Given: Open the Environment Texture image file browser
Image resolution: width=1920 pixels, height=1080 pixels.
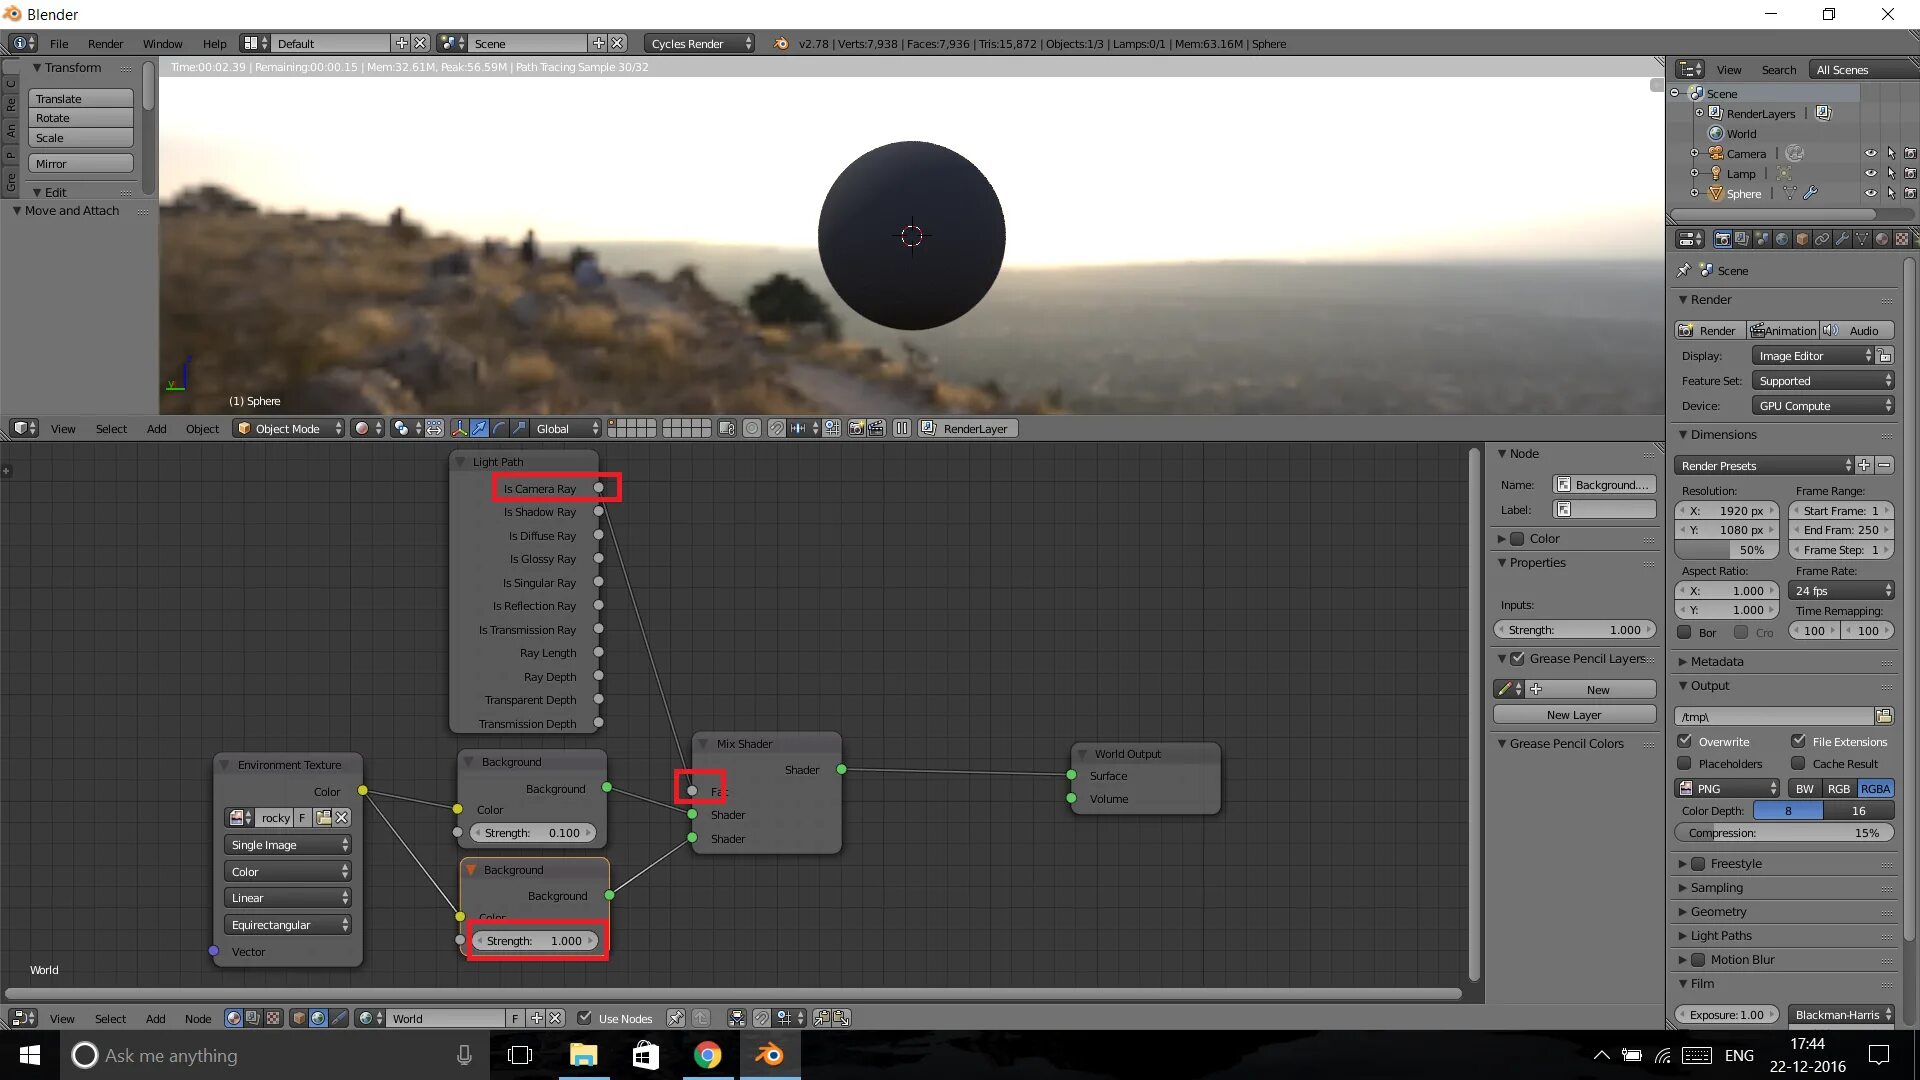Looking at the screenshot, I should [x=323, y=818].
